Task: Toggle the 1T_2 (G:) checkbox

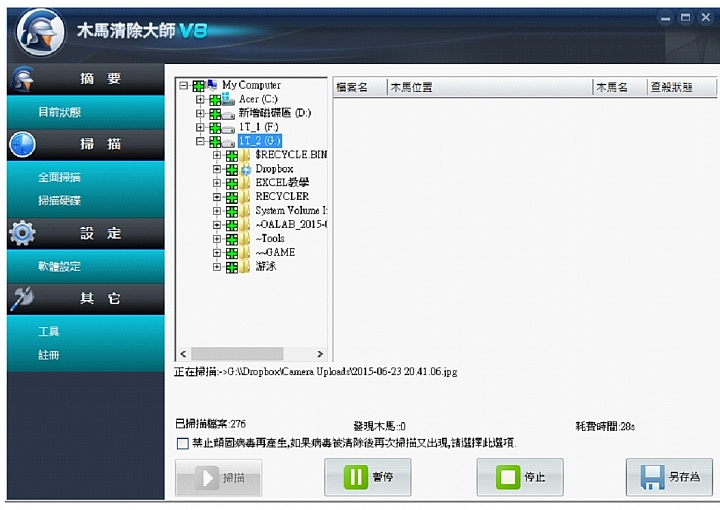Action: point(215,142)
